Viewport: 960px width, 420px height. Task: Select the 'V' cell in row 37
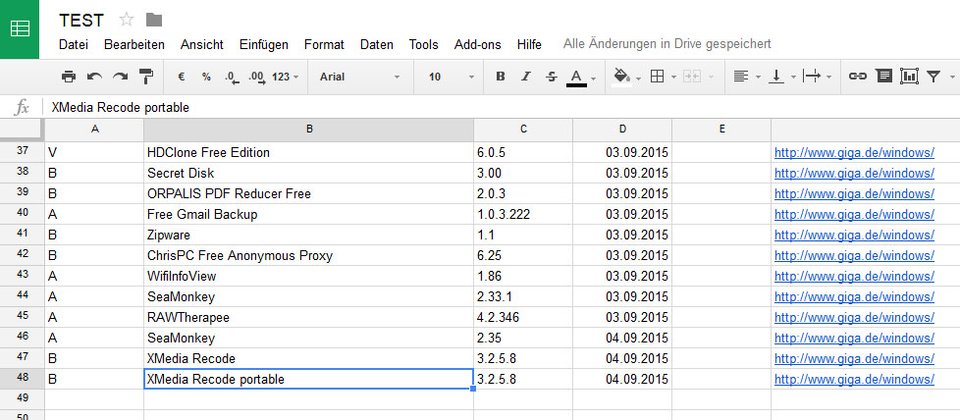click(x=94, y=152)
